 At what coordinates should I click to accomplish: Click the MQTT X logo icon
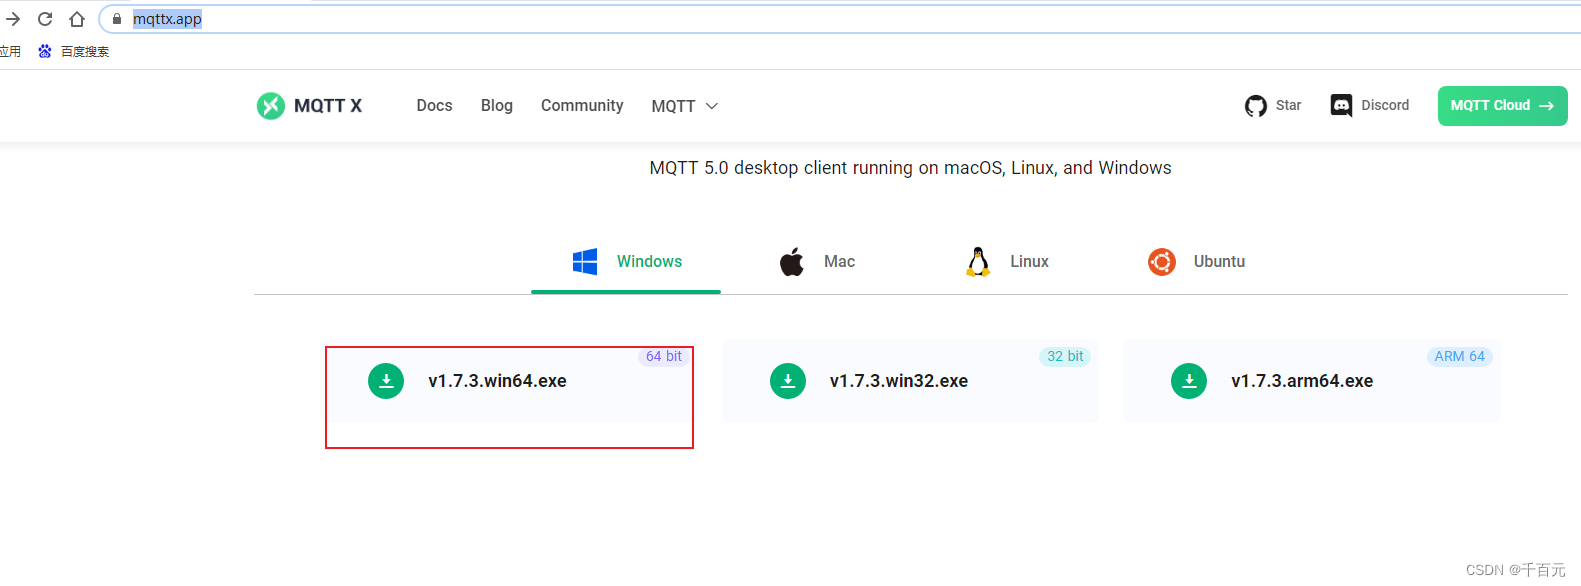coord(271,106)
